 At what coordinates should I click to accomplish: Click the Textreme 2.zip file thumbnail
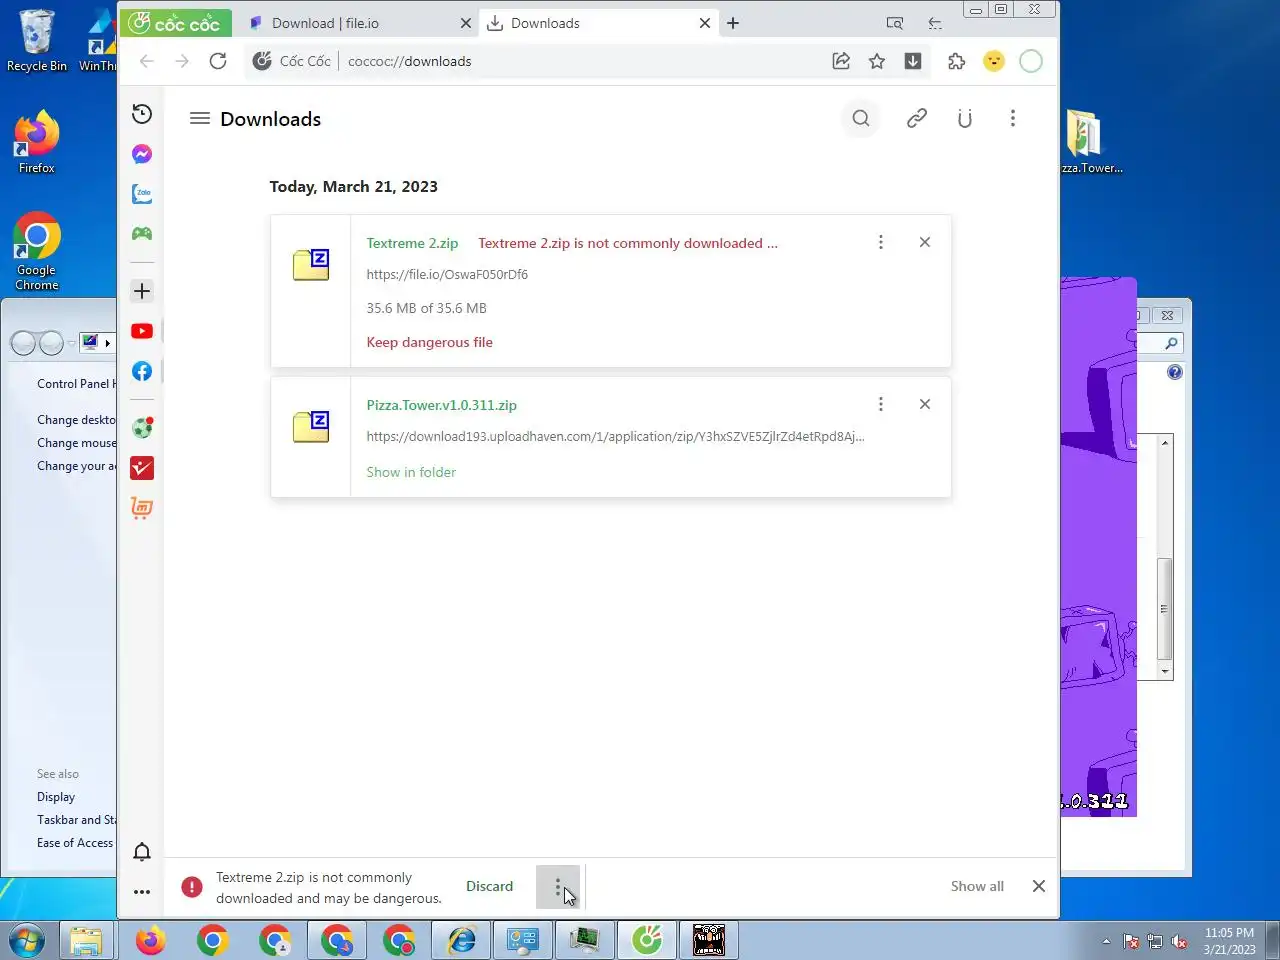pos(311,265)
